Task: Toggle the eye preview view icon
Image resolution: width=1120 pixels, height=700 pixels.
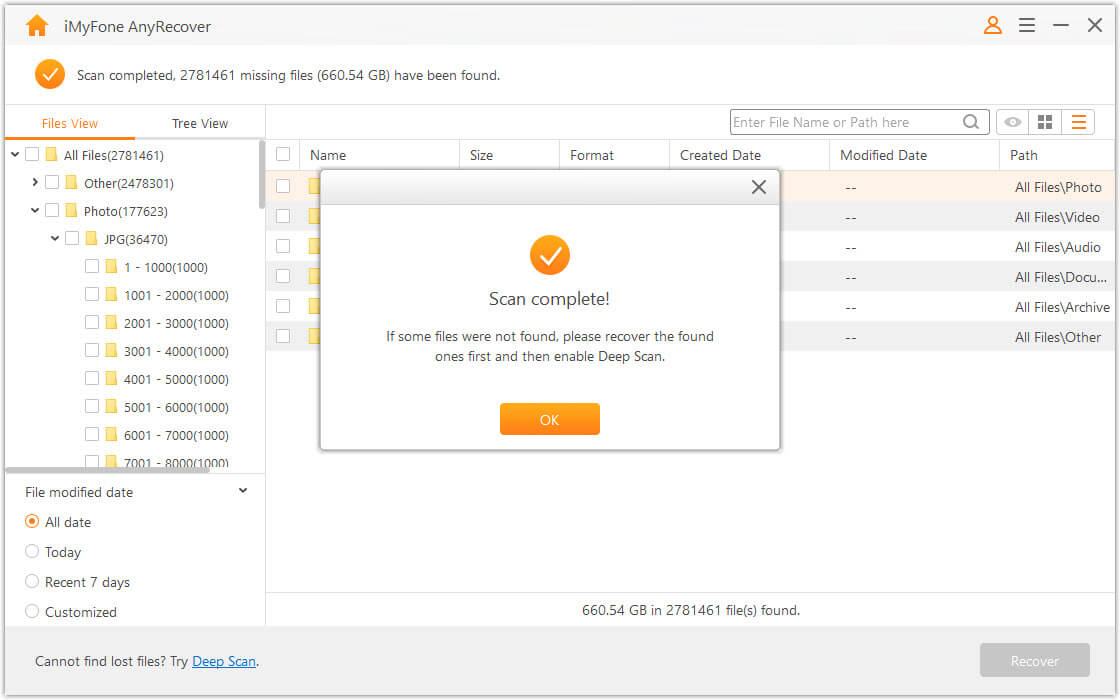Action: [x=1013, y=122]
